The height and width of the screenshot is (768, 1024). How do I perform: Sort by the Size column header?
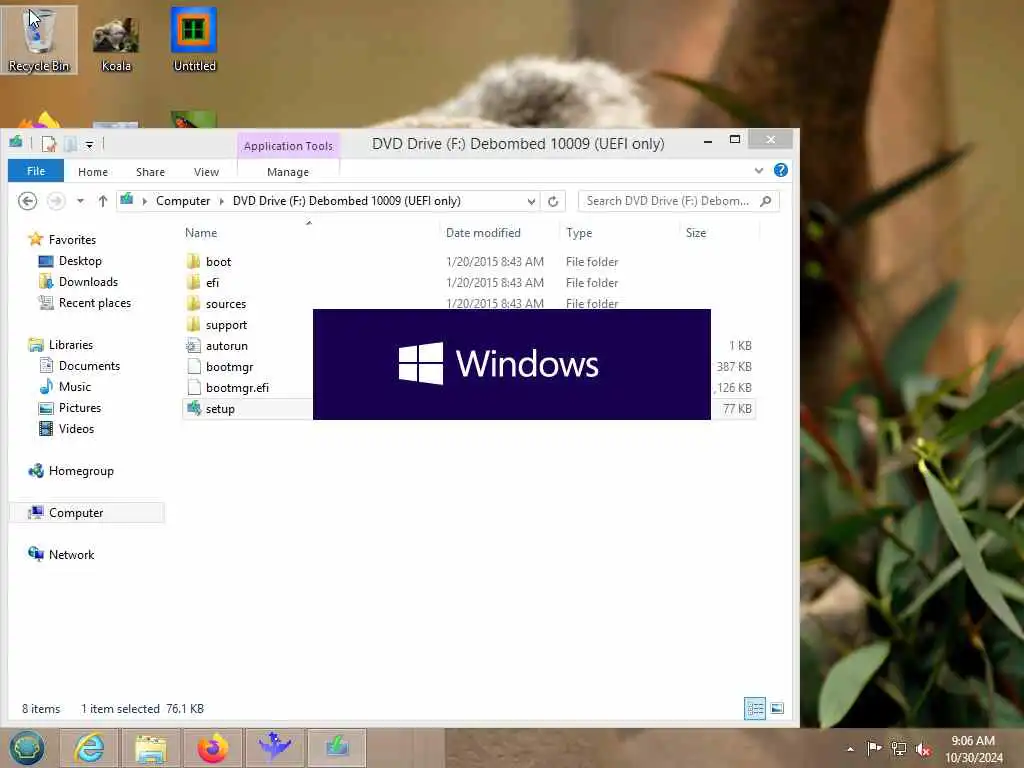click(x=696, y=232)
